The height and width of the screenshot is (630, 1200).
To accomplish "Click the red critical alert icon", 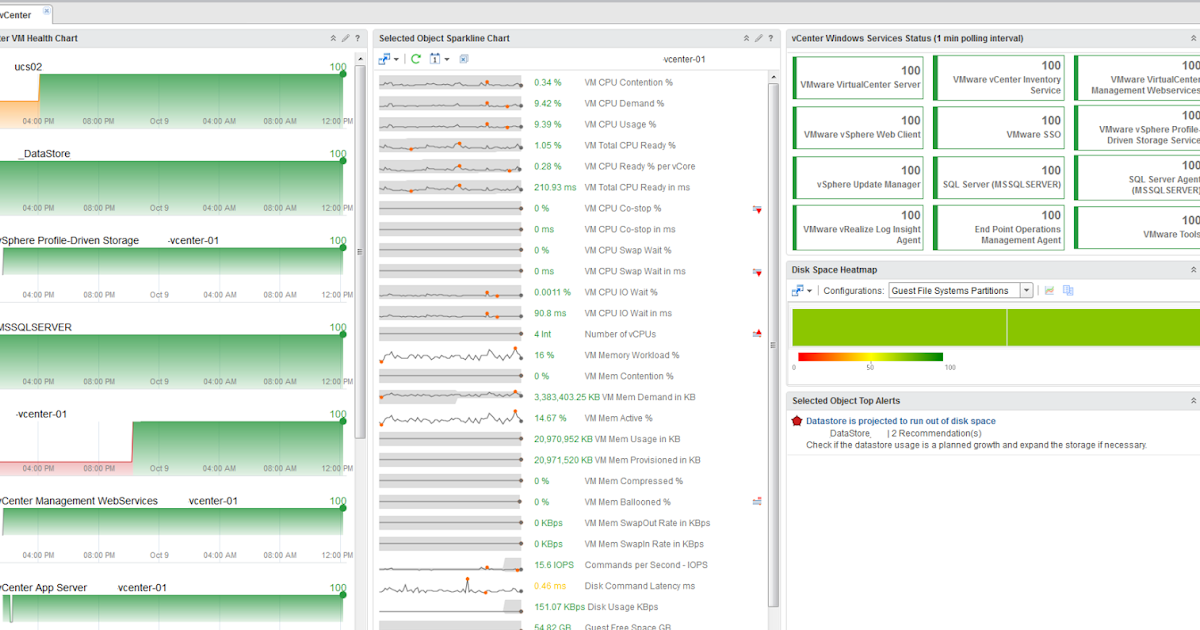I will 797,421.
